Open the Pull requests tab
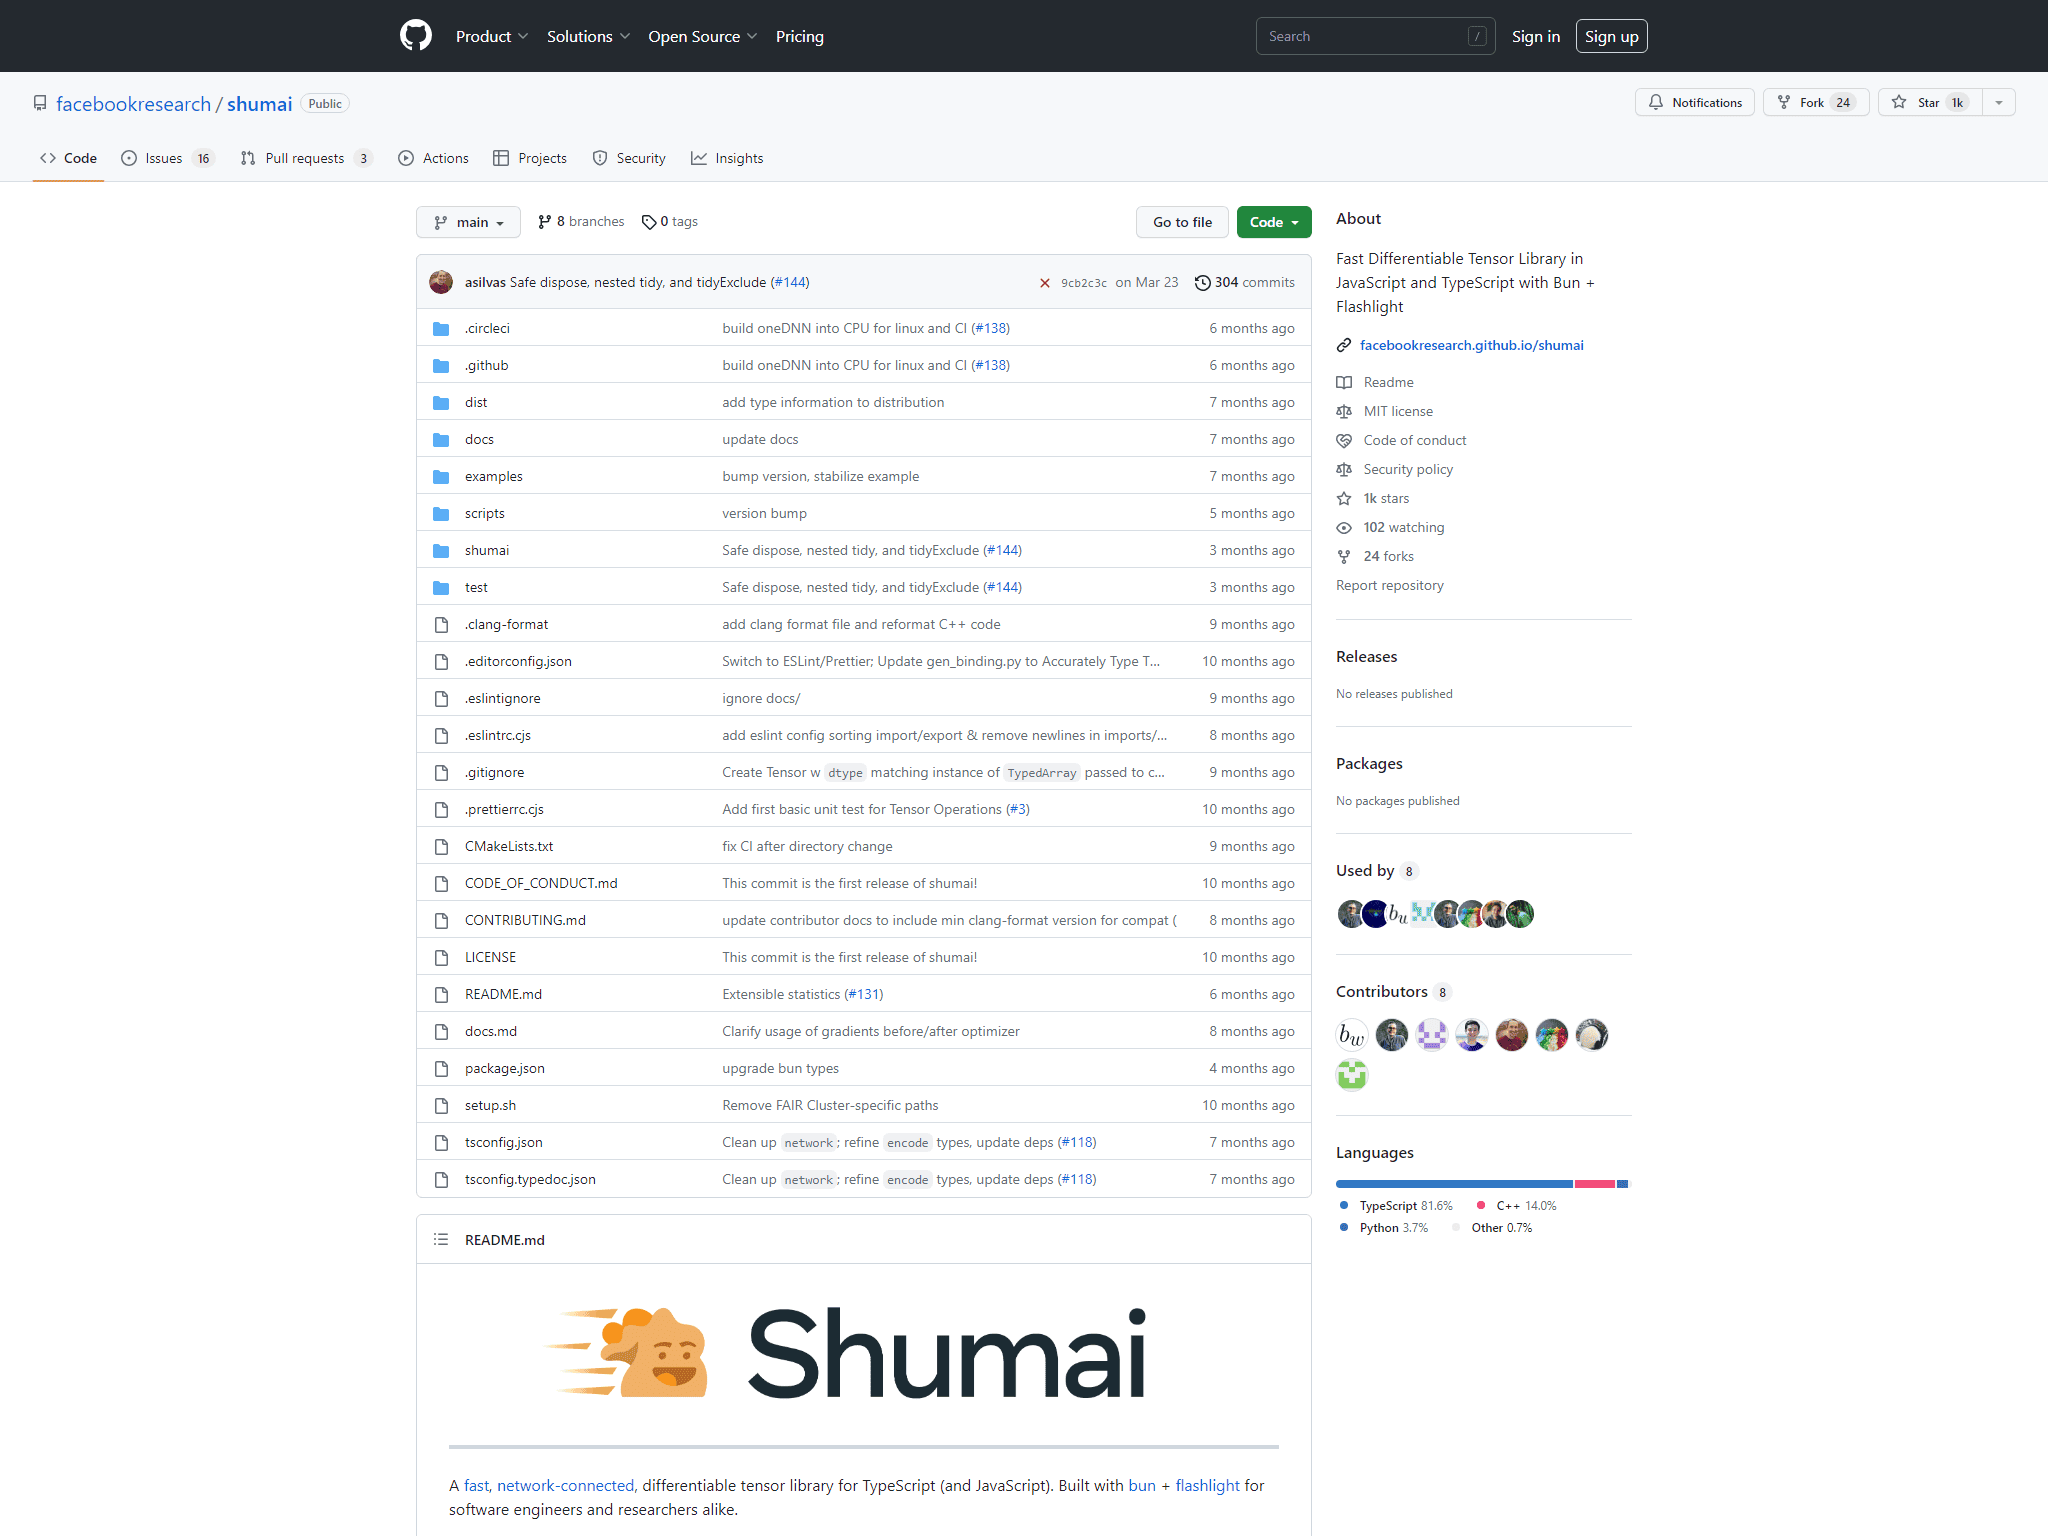This screenshot has height=1536, width=2048. [x=306, y=158]
